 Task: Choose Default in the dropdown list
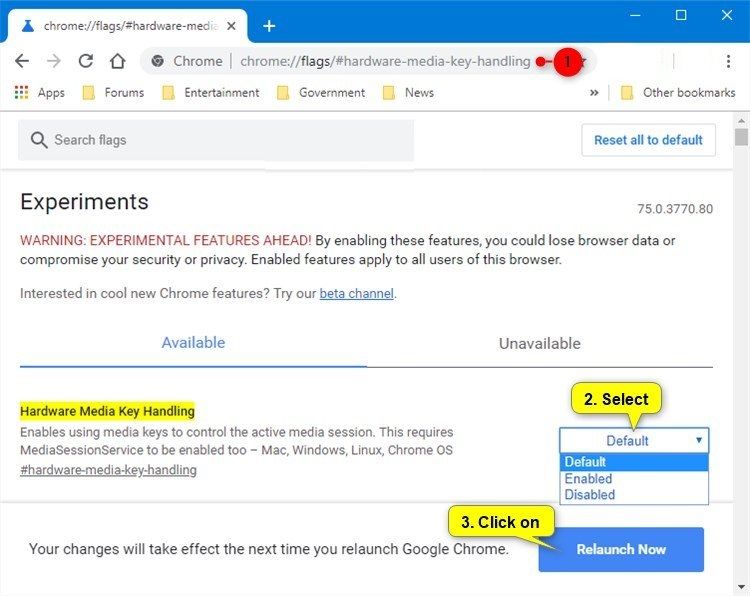point(634,462)
